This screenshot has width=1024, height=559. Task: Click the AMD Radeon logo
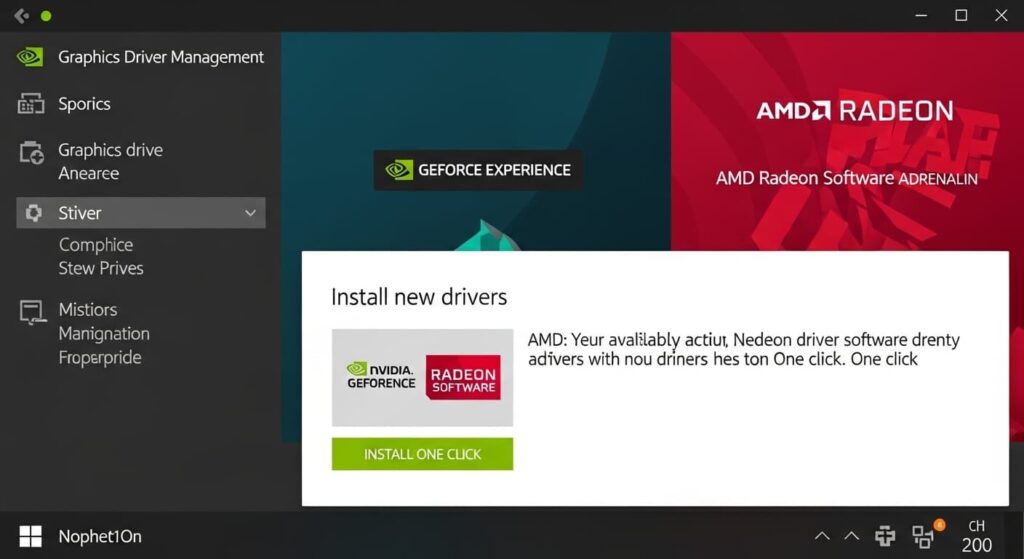855,111
